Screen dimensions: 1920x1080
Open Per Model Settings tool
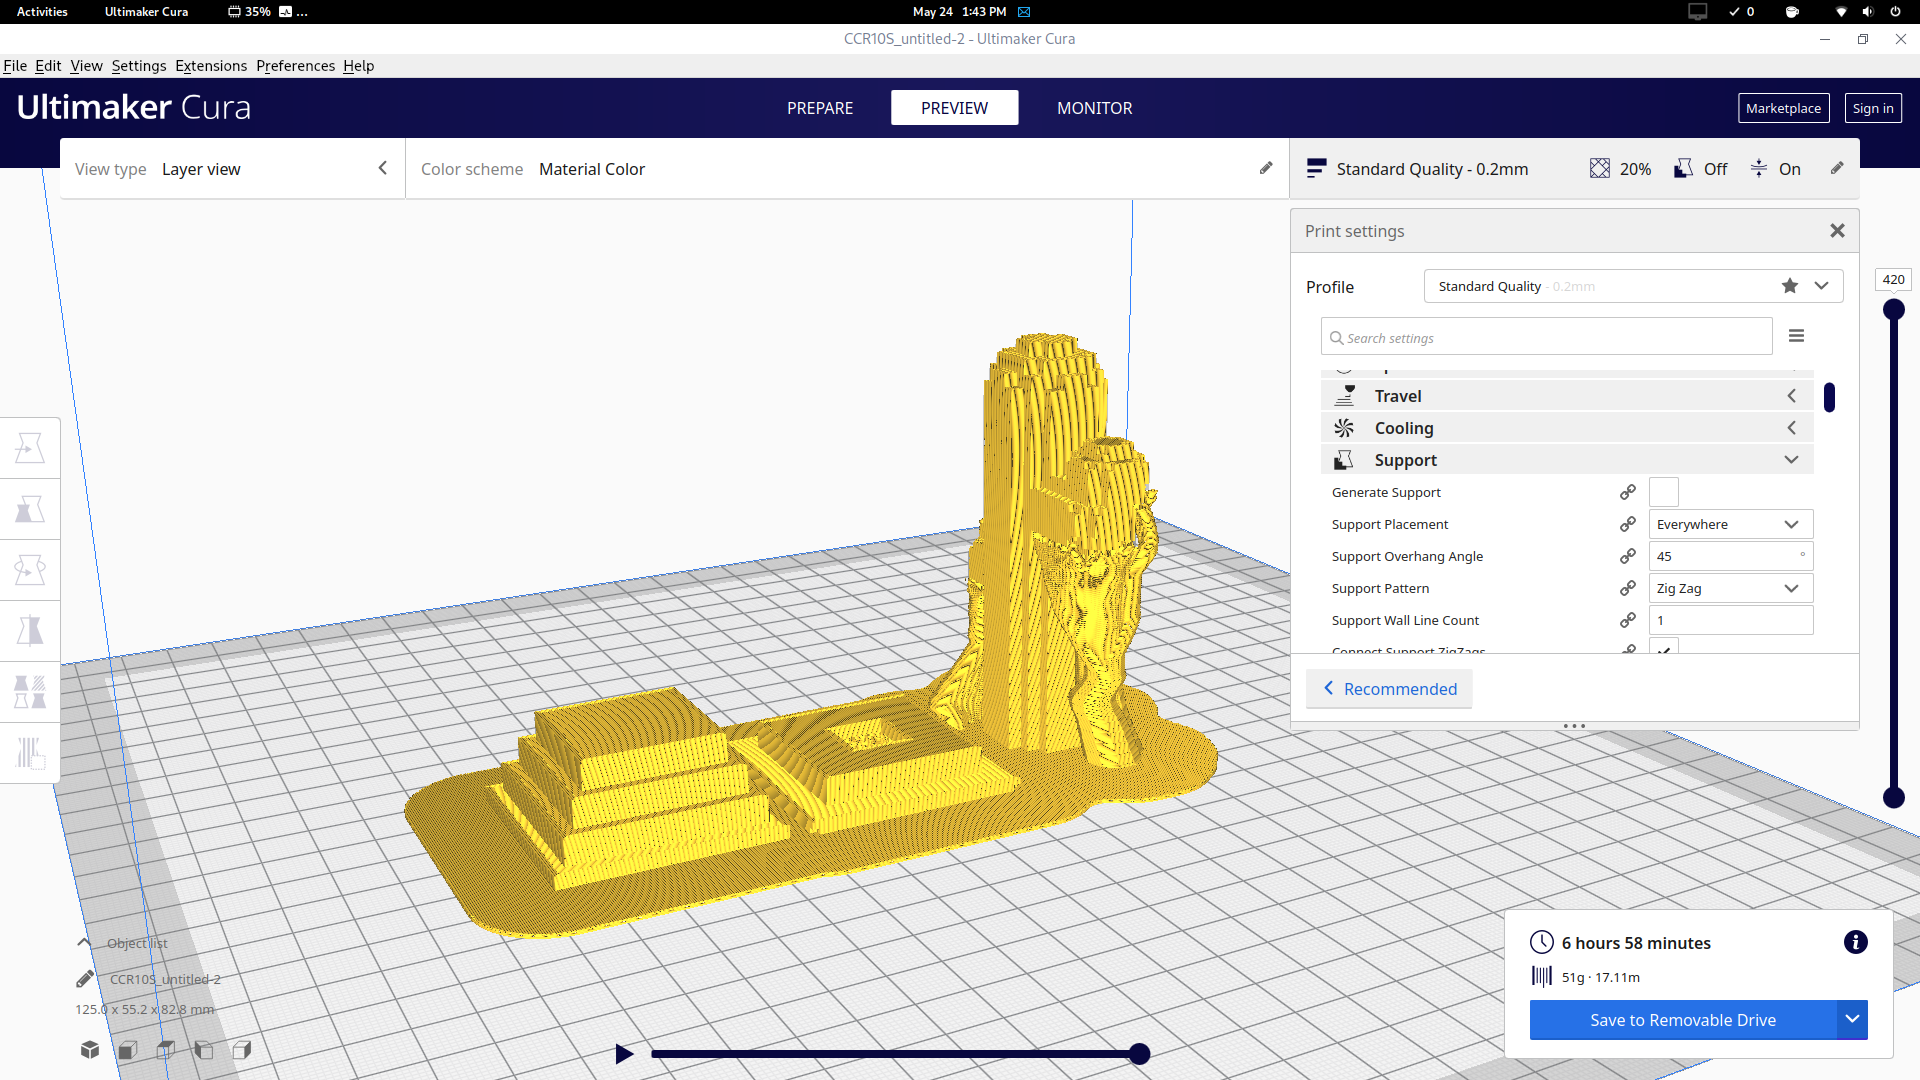click(30, 692)
